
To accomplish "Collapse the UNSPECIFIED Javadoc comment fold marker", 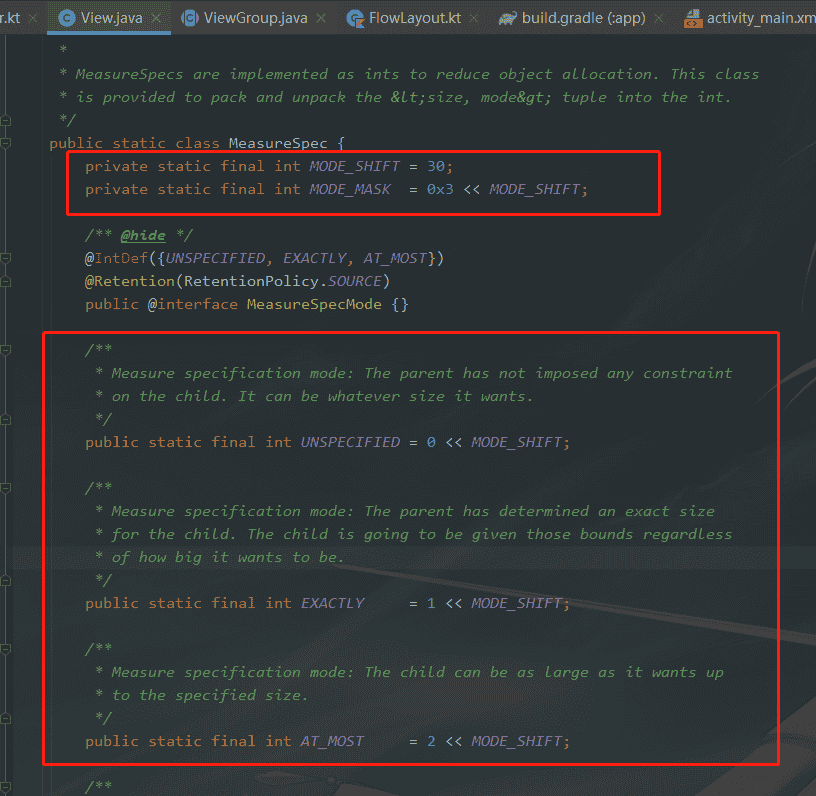I will tap(6, 350).
